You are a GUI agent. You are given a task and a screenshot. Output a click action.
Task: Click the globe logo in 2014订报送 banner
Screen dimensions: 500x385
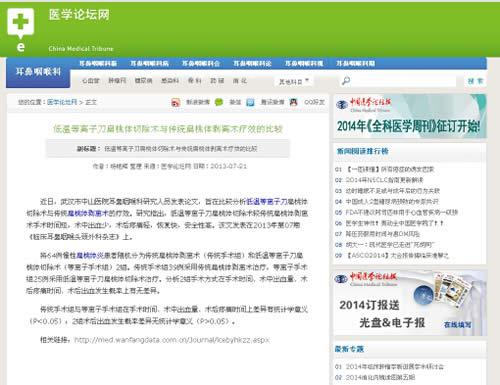[341, 279]
